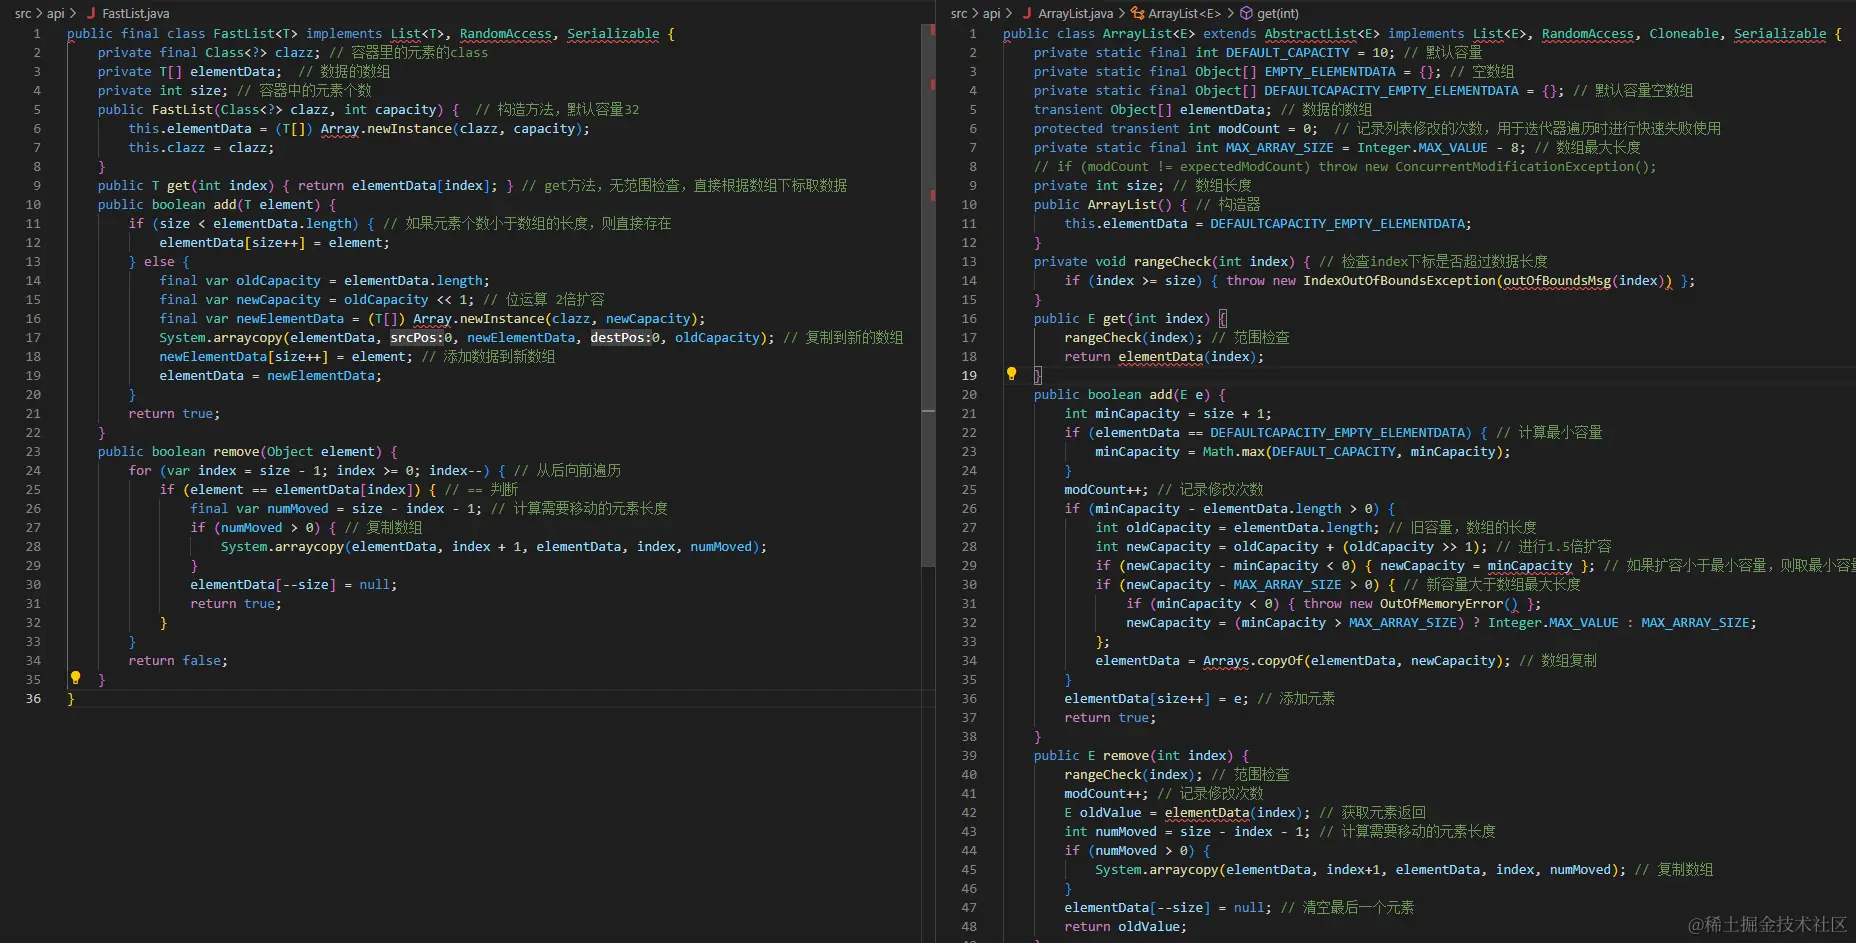Open the lightbulb quick fix in FastList.java
Screen dimensions: 1856x943
pyautogui.click(x=75, y=678)
